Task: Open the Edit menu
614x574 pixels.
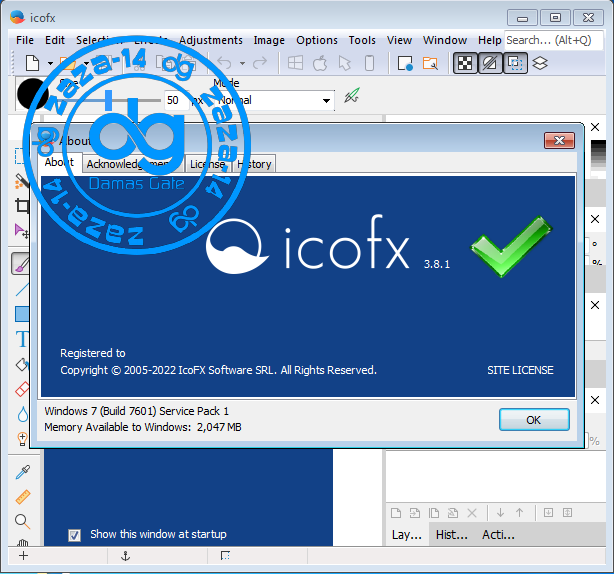Action: [x=54, y=40]
